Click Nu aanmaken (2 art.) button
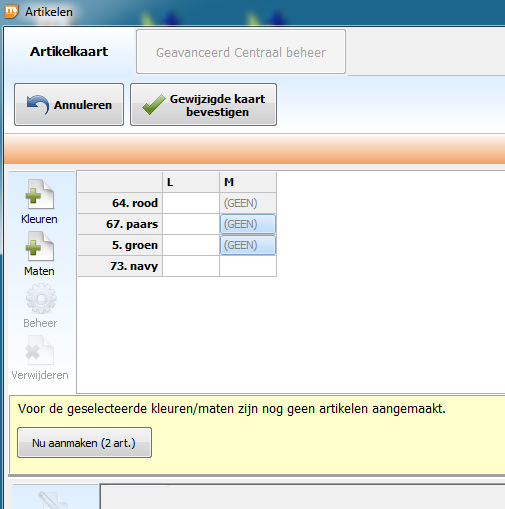Screen dimensions: 505x509 point(84,443)
